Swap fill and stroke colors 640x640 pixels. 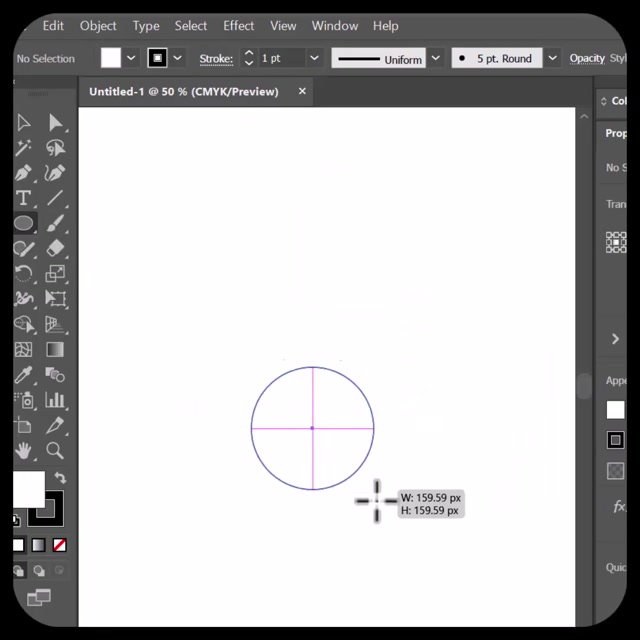tap(60, 479)
